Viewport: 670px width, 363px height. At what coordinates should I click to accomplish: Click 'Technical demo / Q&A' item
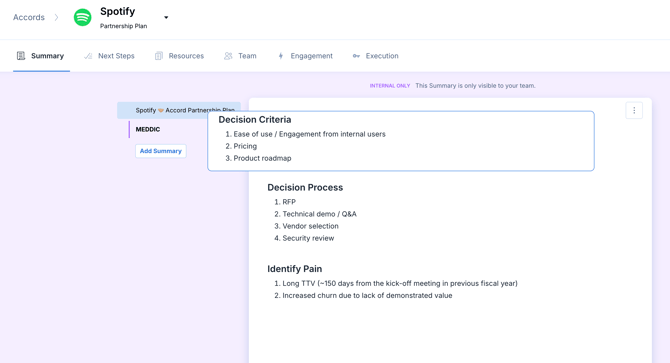[319, 214]
